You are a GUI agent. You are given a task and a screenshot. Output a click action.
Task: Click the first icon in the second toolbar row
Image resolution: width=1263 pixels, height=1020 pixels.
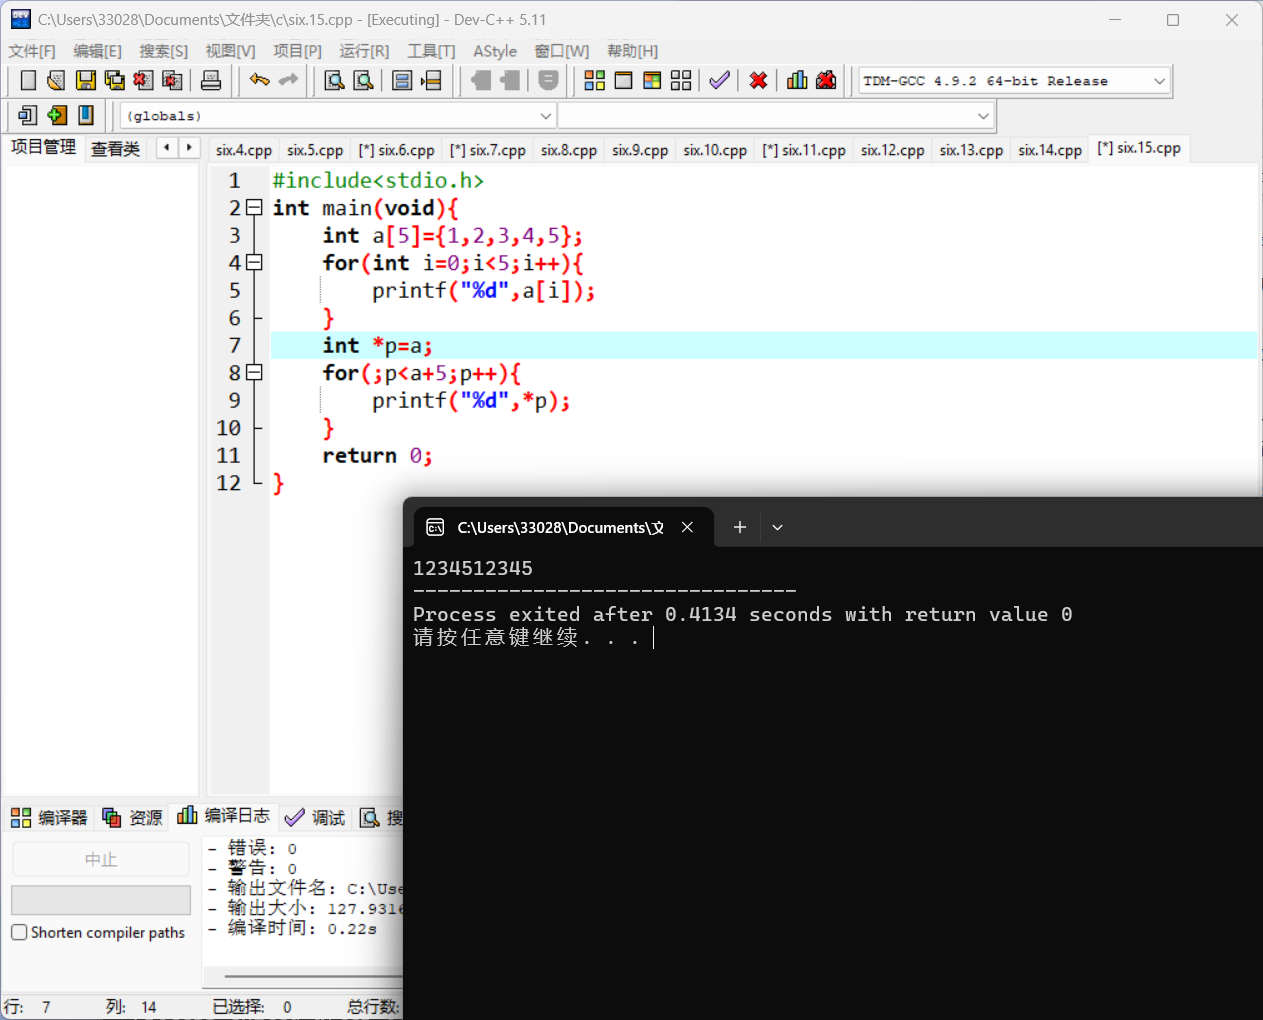point(28,115)
